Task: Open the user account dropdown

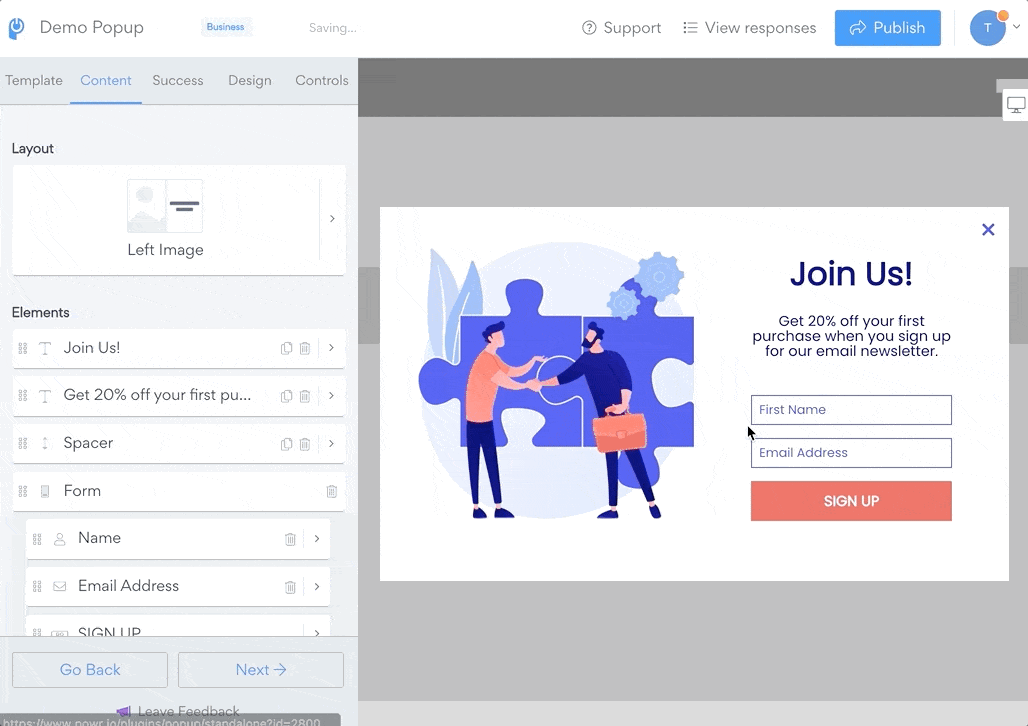Action: pos(995,28)
